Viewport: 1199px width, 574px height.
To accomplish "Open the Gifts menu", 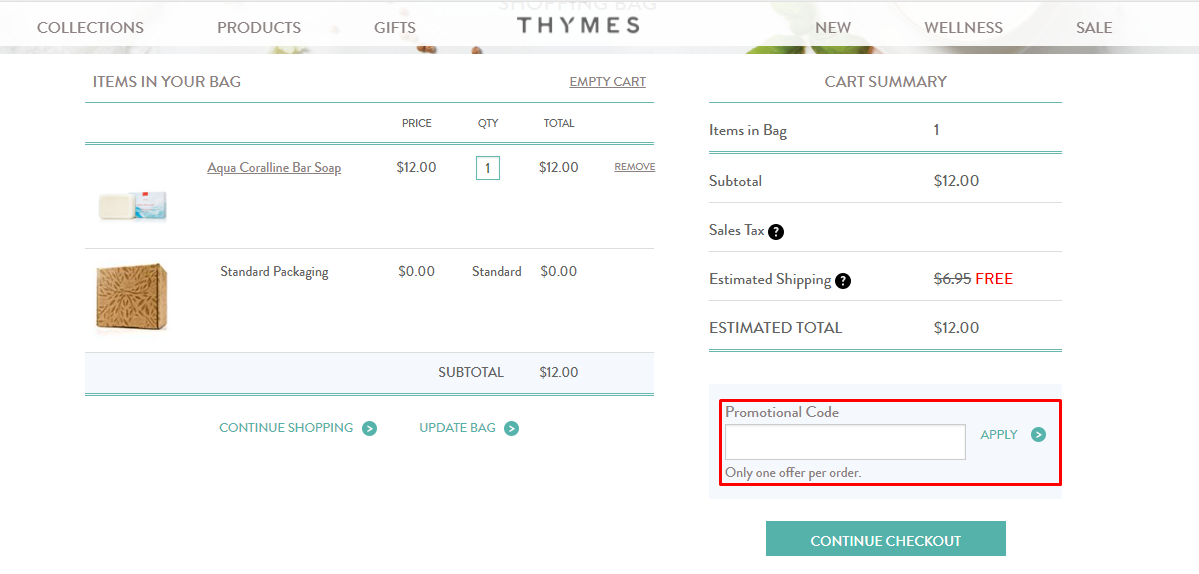I will click(x=395, y=28).
